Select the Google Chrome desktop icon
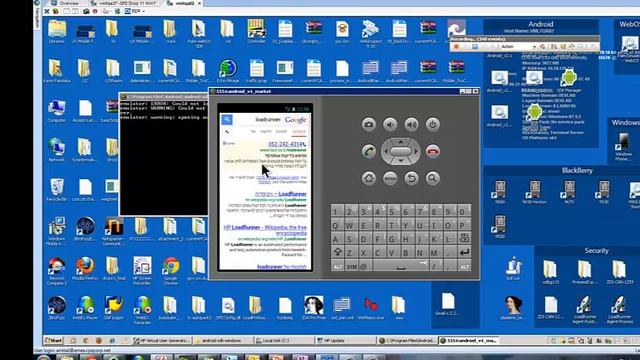The height and width of the screenshot is (360, 640). click(x=171, y=270)
